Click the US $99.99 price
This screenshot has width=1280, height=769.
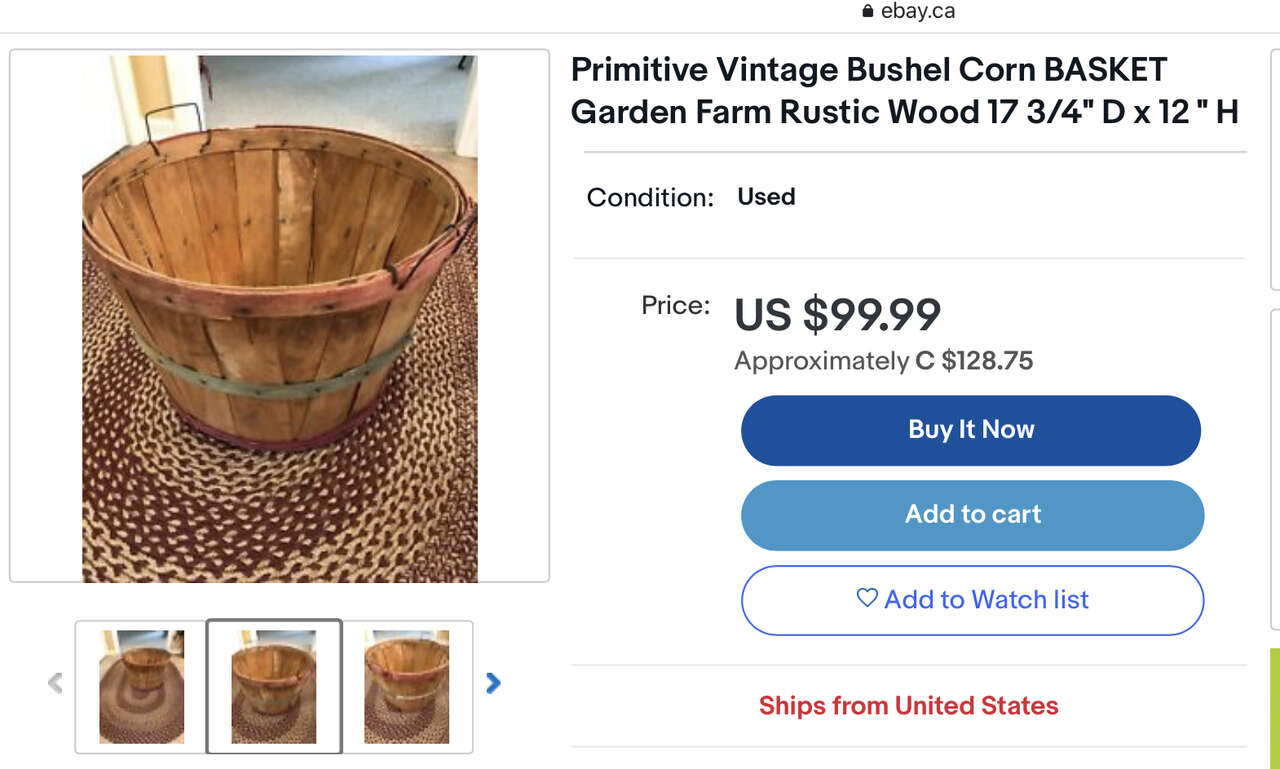(x=837, y=315)
